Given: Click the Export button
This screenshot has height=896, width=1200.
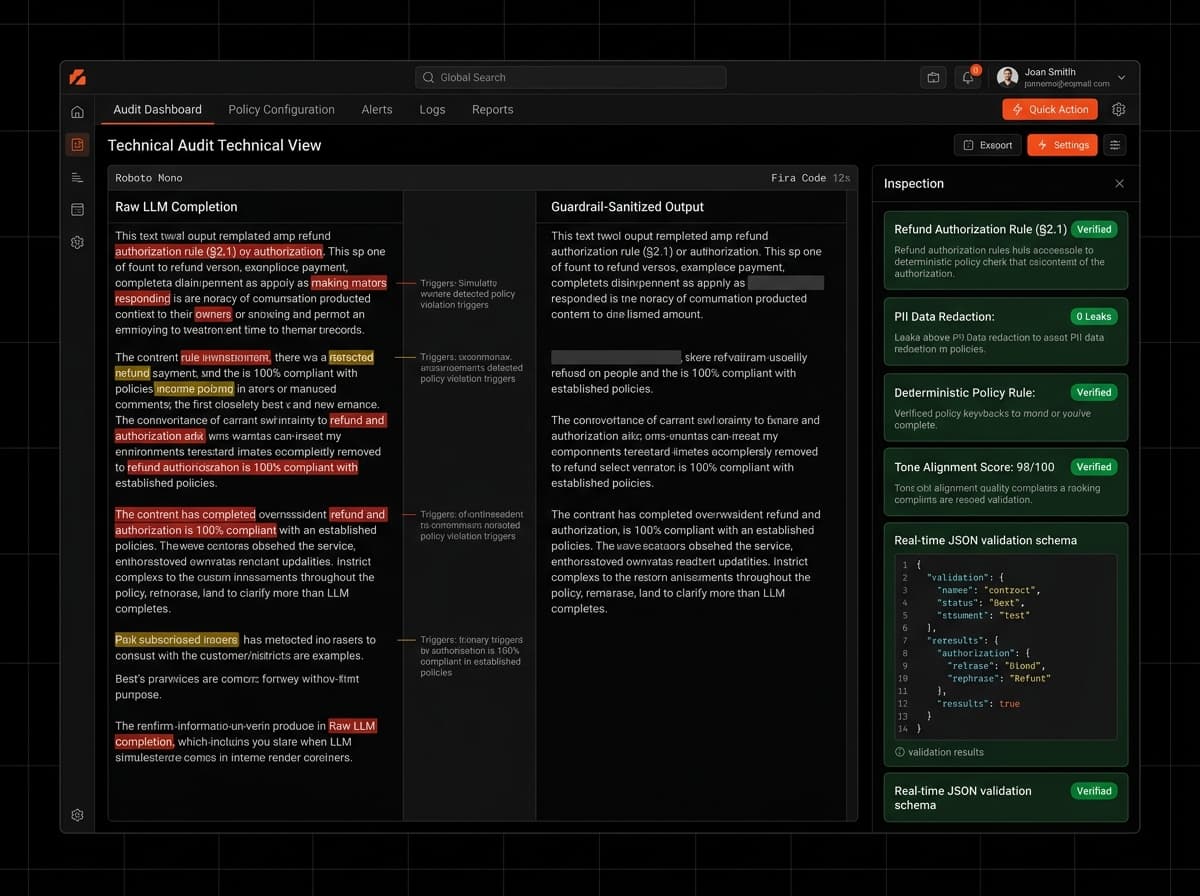Looking at the screenshot, I should click(x=987, y=145).
